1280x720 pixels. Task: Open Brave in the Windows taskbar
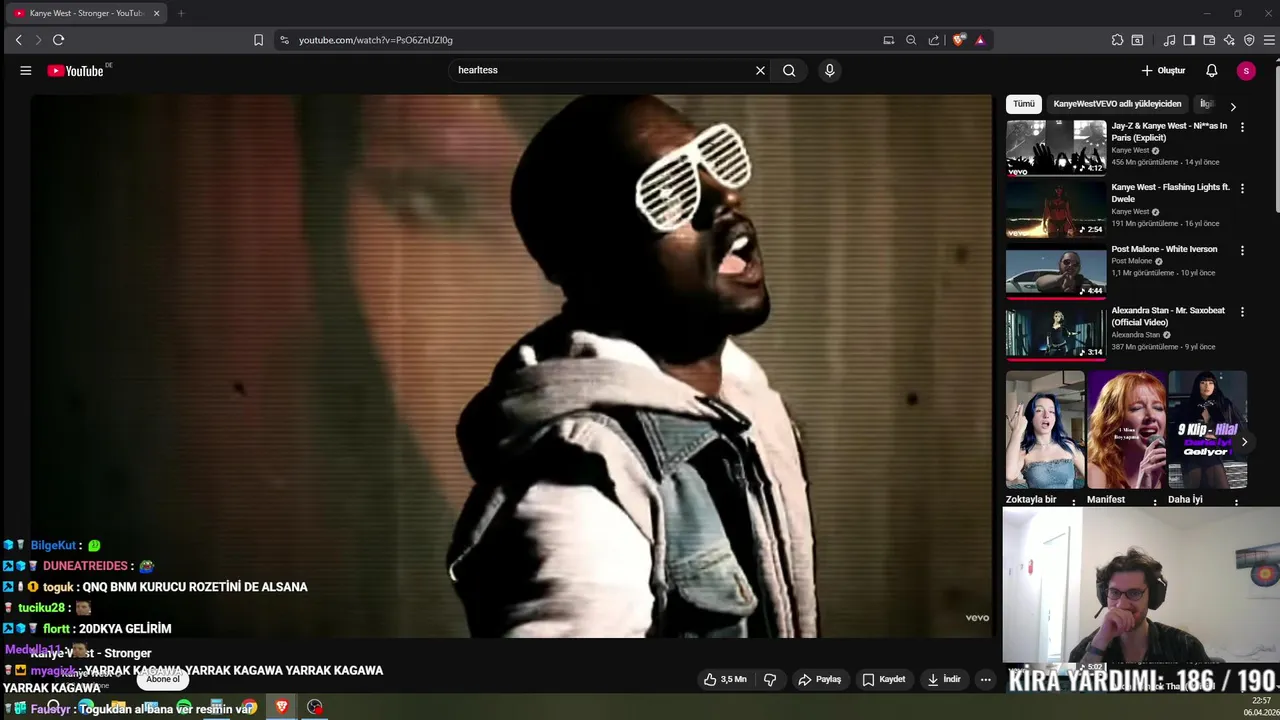[x=281, y=707]
